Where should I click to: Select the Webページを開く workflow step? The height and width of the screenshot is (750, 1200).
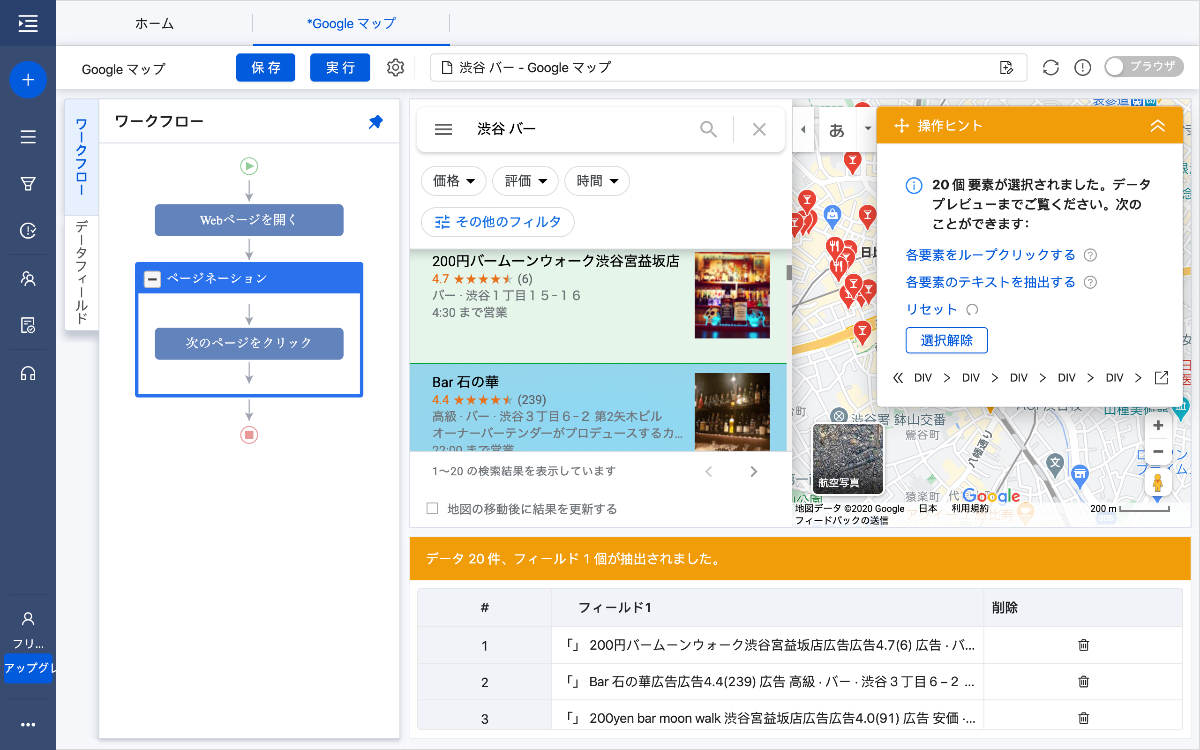pyautogui.click(x=249, y=220)
